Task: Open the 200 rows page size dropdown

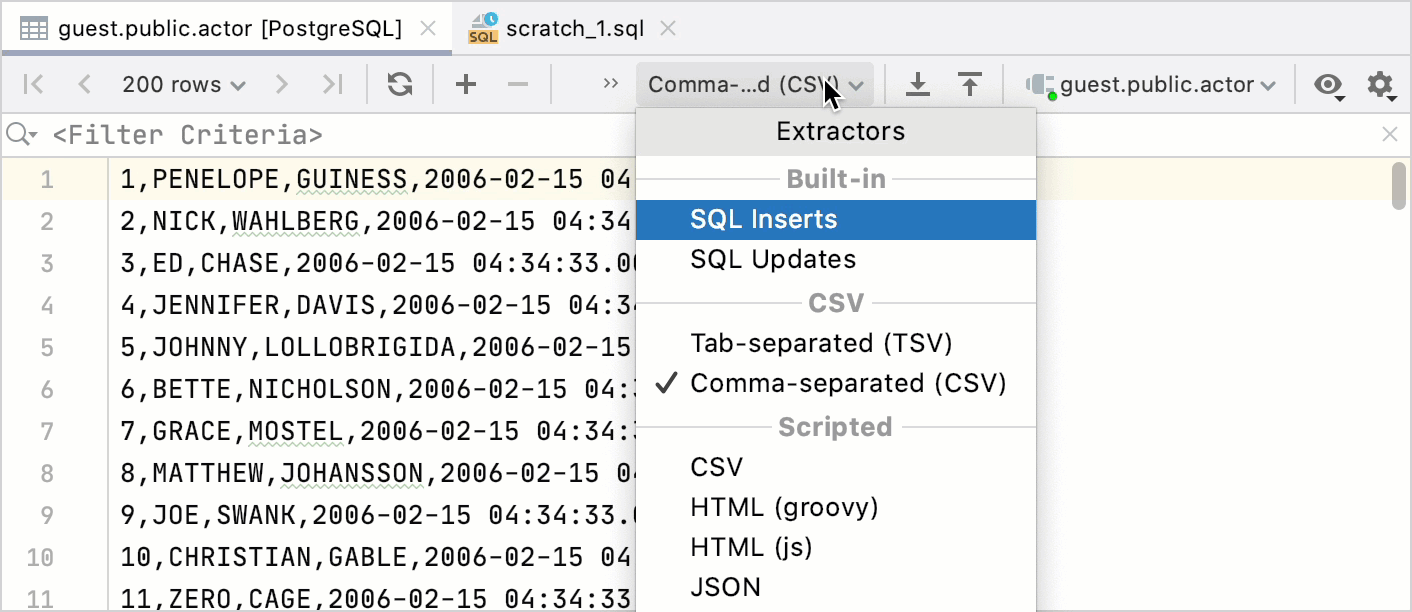Action: pyautogui.click(x=183, y=84)
